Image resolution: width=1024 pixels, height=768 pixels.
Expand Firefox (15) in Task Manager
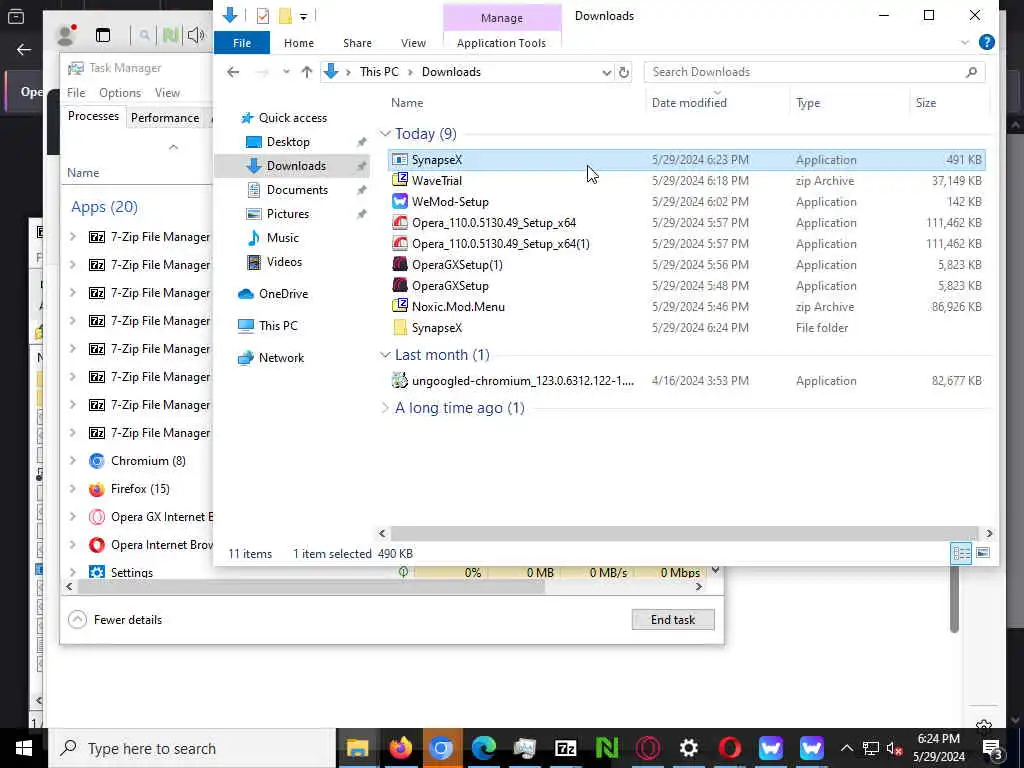72,488
